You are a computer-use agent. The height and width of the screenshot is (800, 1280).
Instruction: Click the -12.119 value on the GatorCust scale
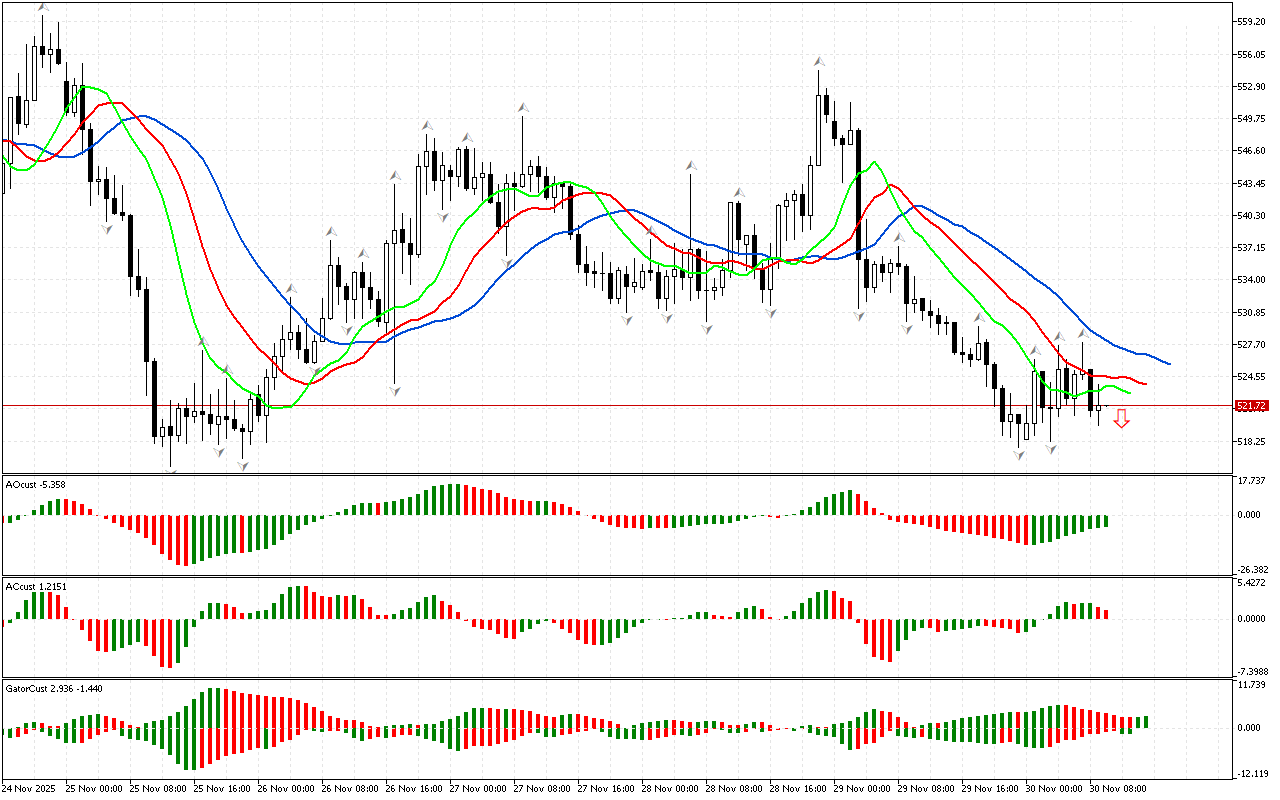pyautogui.click(x=1252, y=774)
